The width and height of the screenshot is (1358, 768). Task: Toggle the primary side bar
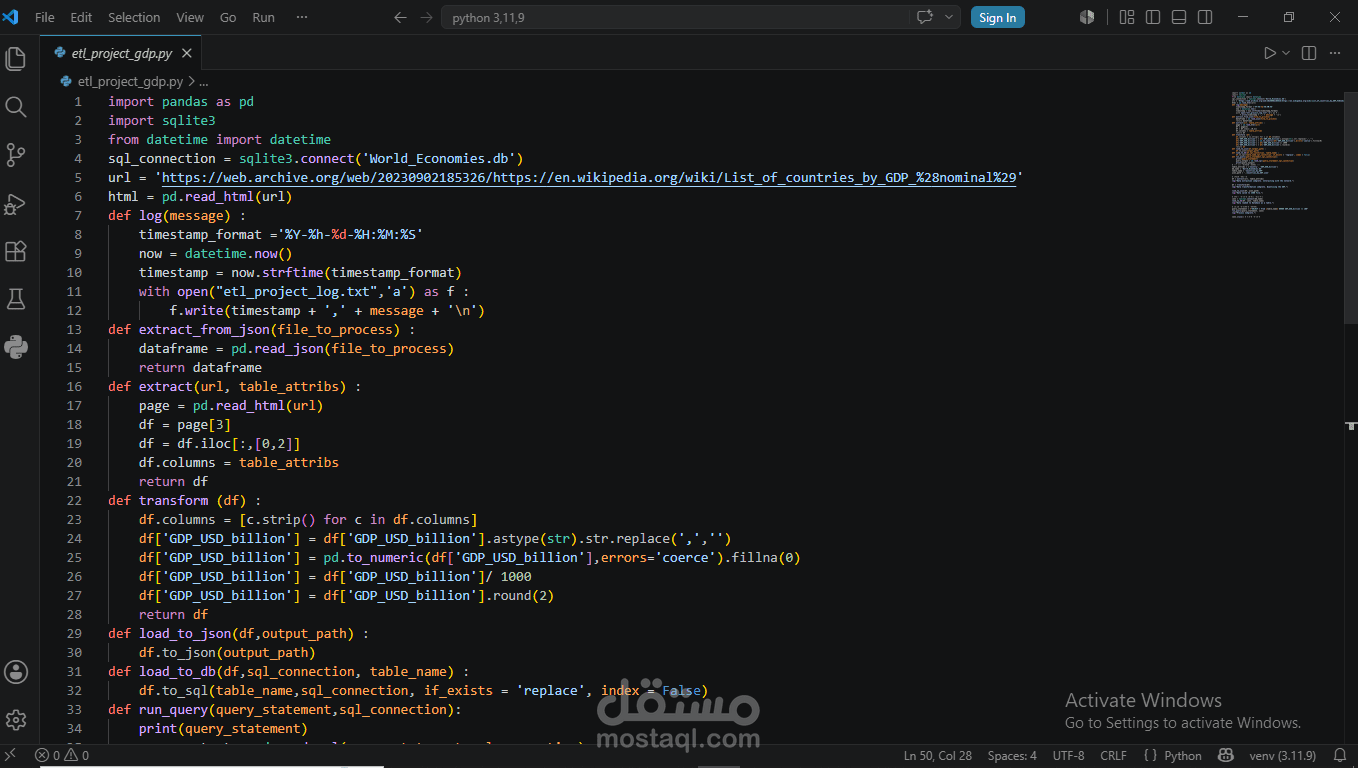pos(1153,17)
